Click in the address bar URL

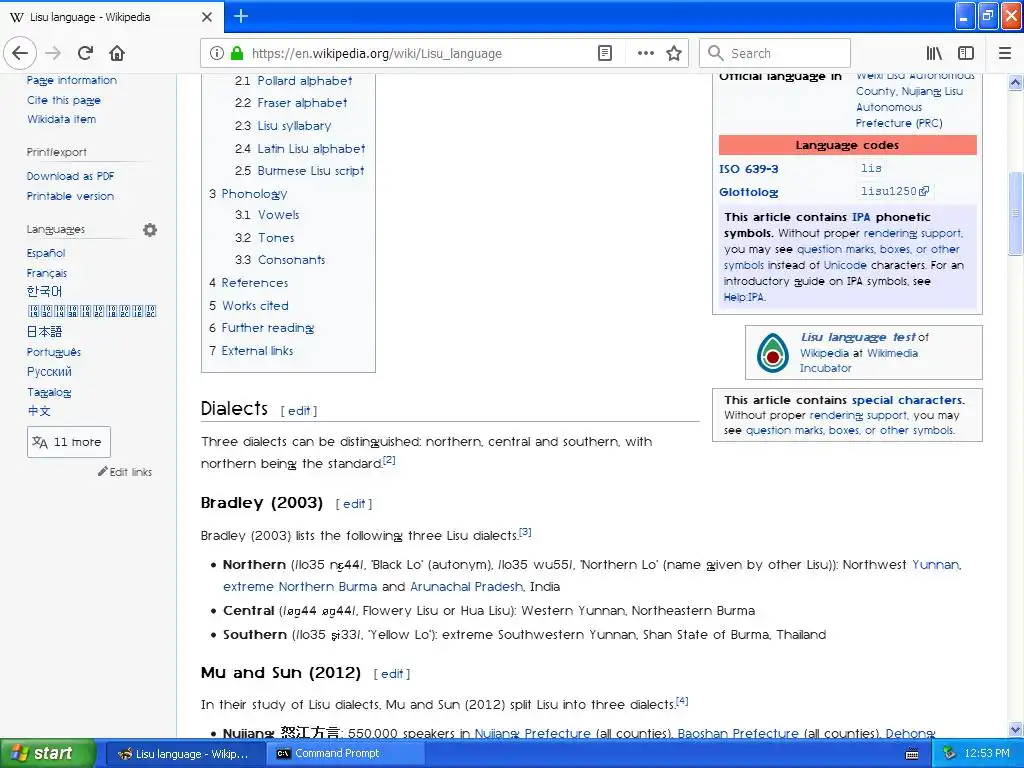click(377, 54)
